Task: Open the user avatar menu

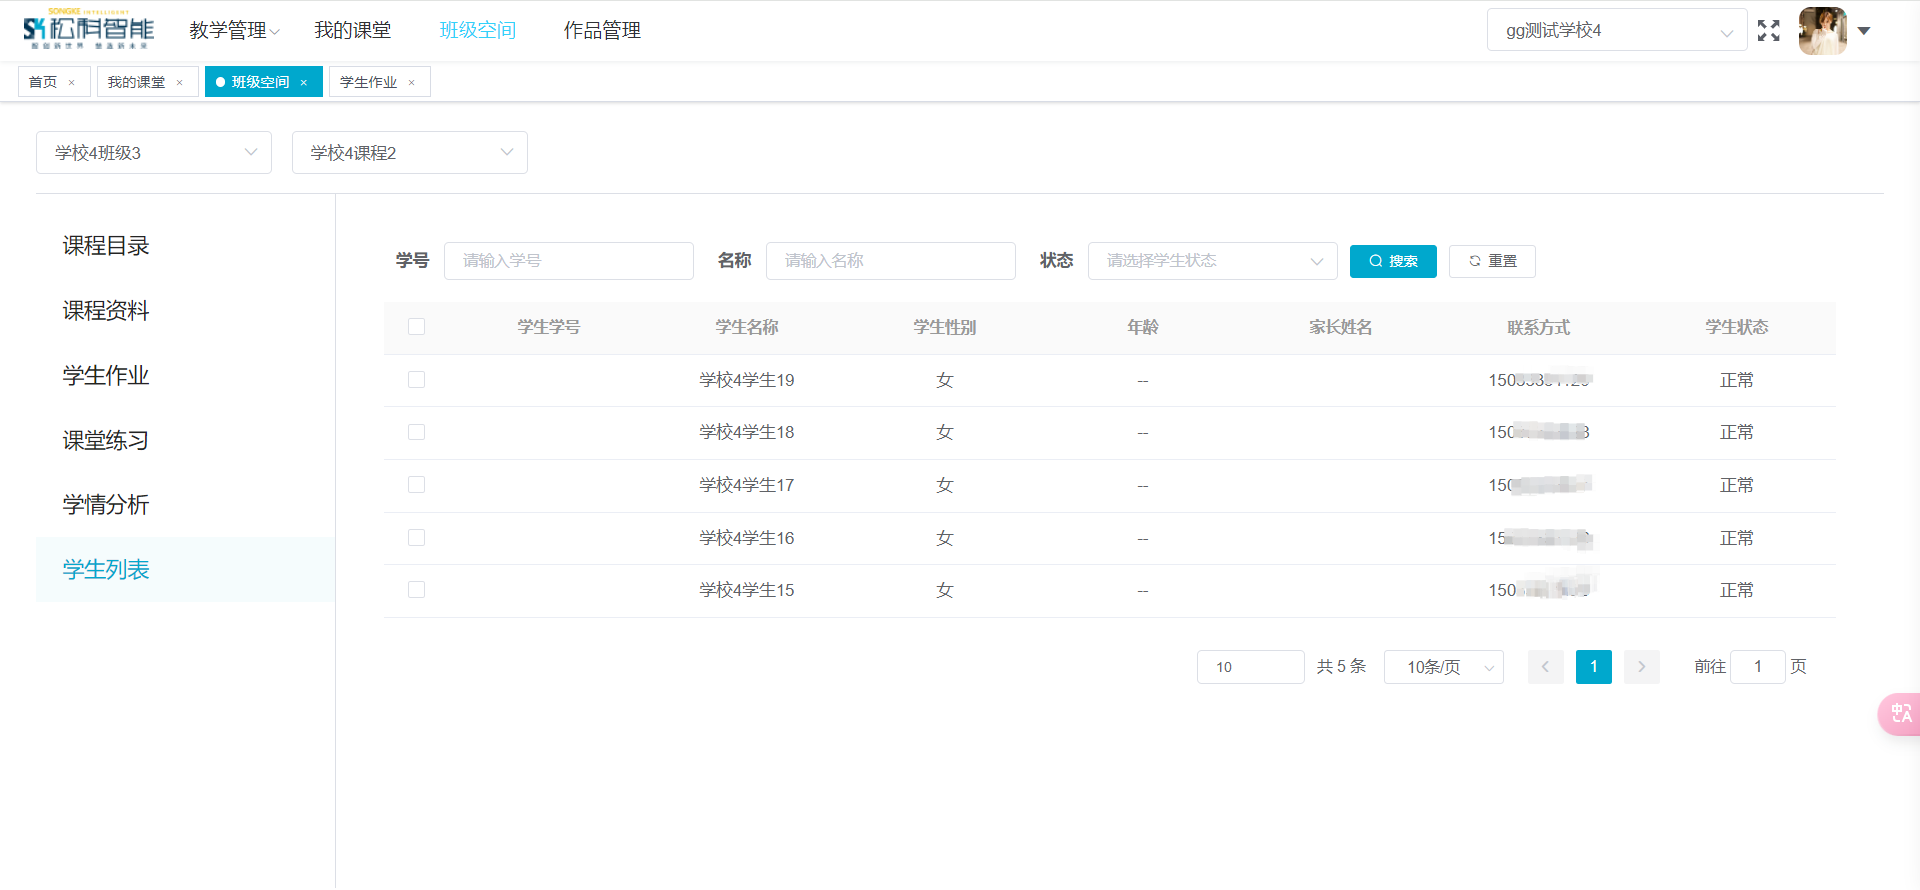Action: coord(1823,31)
